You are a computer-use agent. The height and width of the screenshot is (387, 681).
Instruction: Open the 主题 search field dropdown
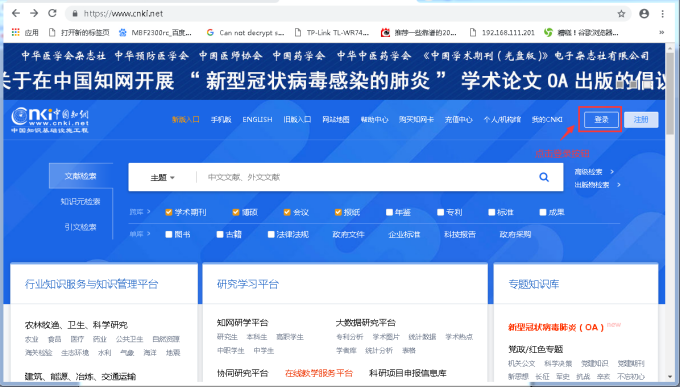[162, 177]
